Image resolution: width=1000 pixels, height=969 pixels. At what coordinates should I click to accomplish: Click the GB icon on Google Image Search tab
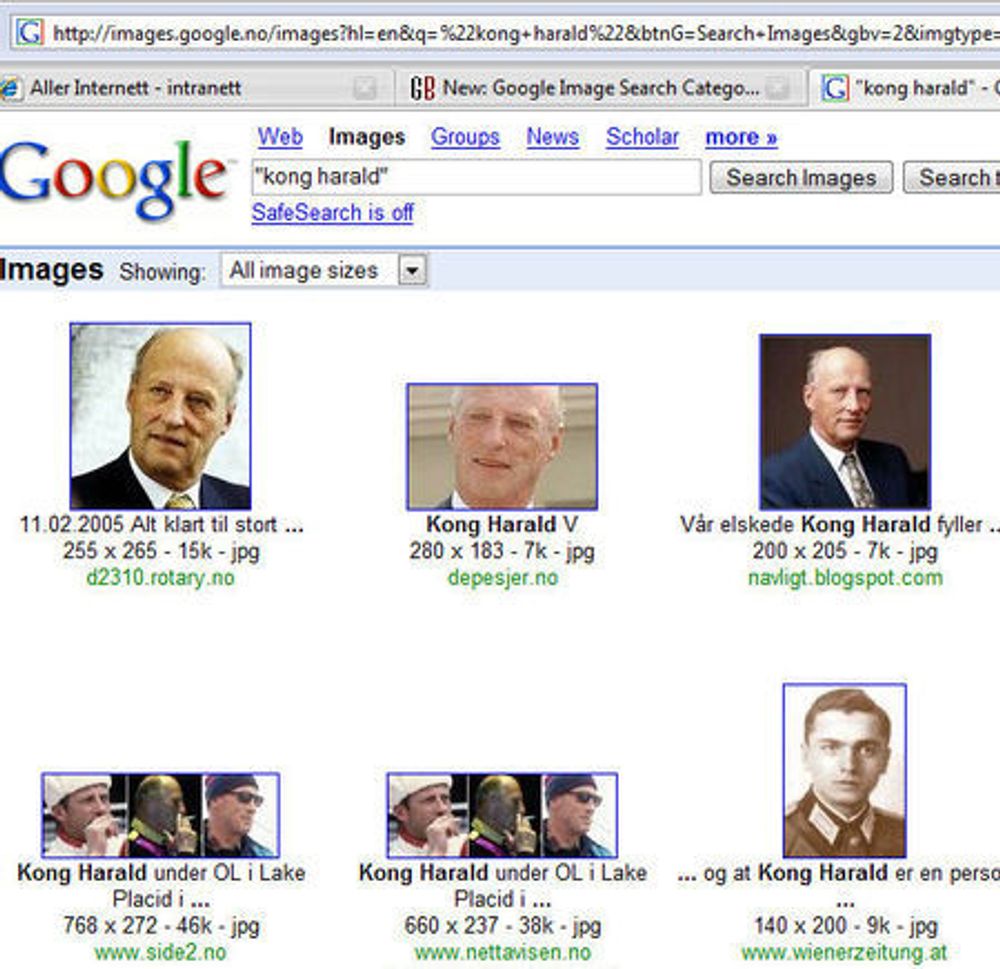click(x=423, y=88)
